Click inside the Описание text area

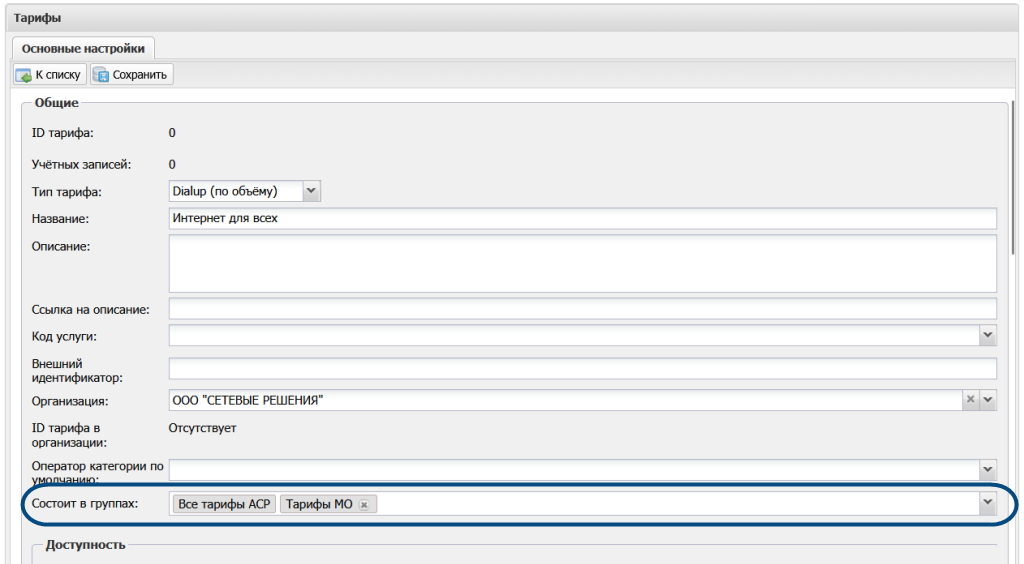pyautogui.click(x=583, y=263)
